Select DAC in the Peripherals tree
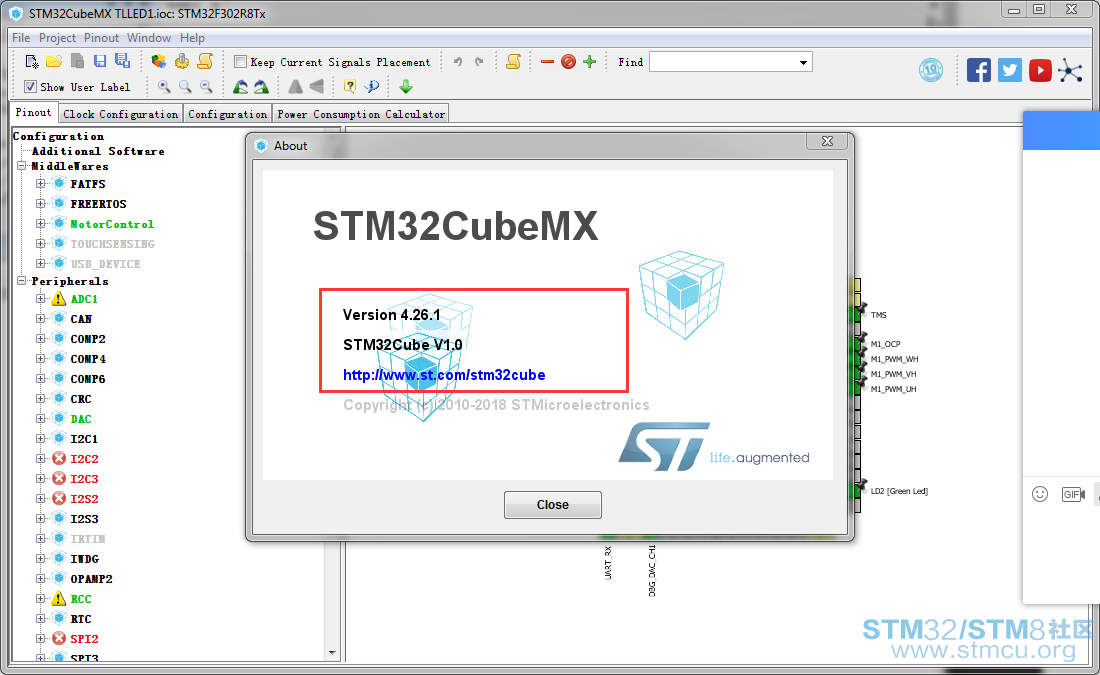 click(81, 419)
